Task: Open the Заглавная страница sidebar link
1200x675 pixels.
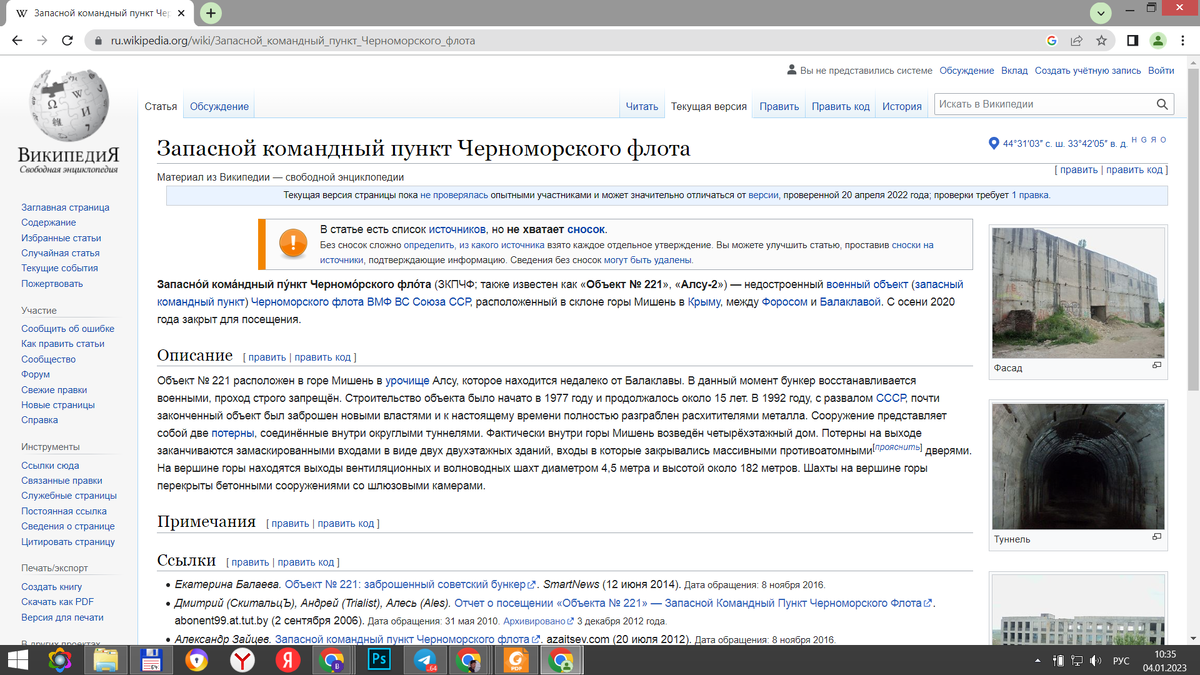Action: (66, 207)
